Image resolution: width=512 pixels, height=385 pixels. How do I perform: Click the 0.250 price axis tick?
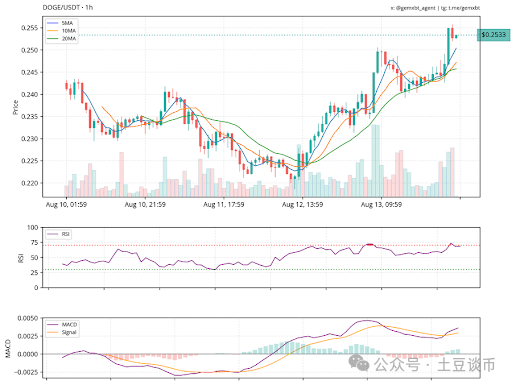pyautogui.click(x=30, y=50)
